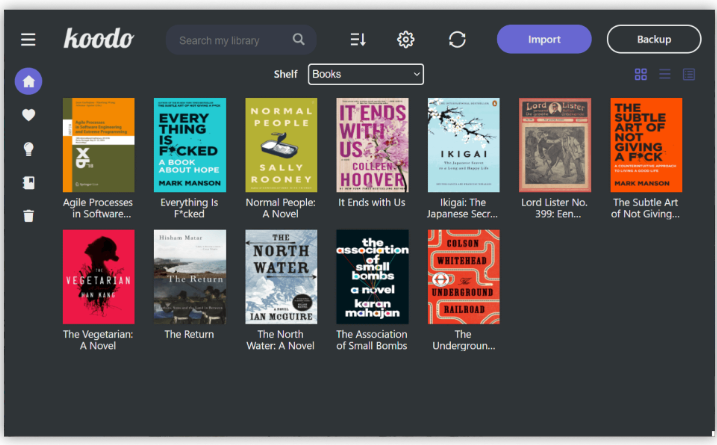Click the sync refresh icon
The image size is (717, 445).
pyautogui.click(x=457, y=40)
